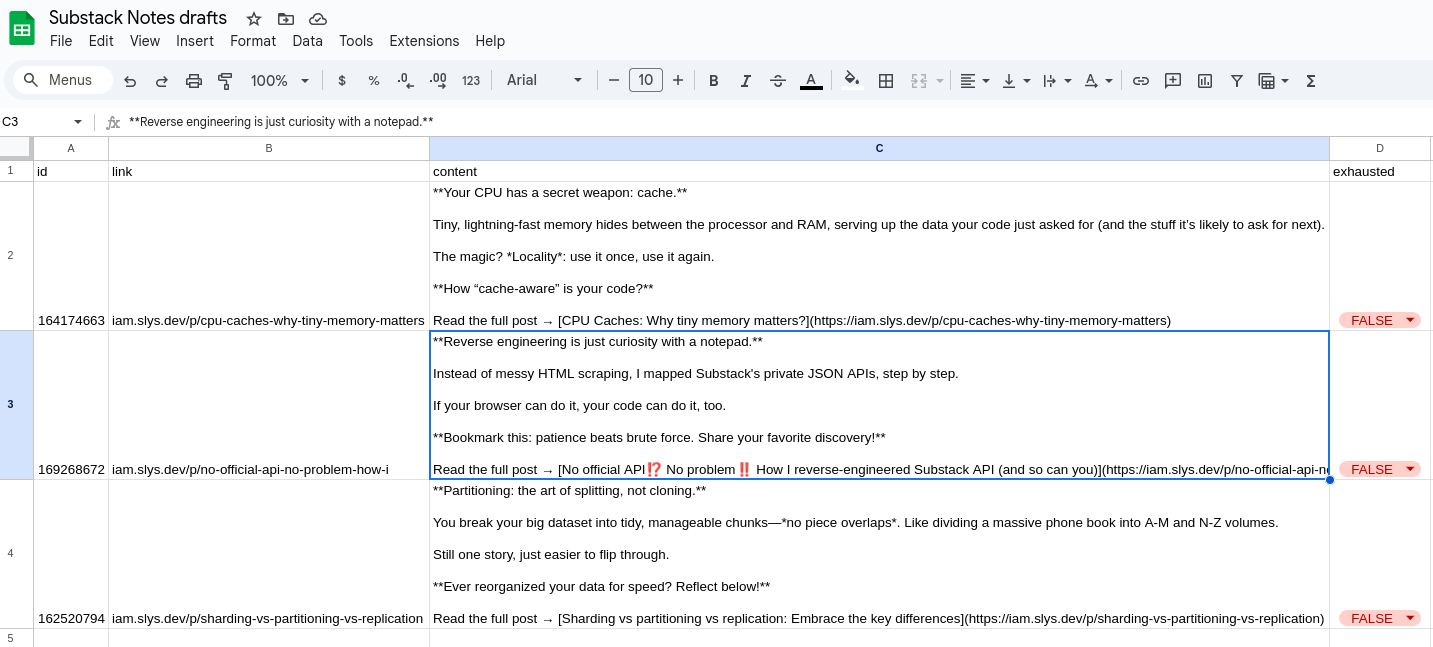Viewport: 1433px width, 647px height.
Task: Click the document title Substack Notes drafts
Action: coord(138,18)
